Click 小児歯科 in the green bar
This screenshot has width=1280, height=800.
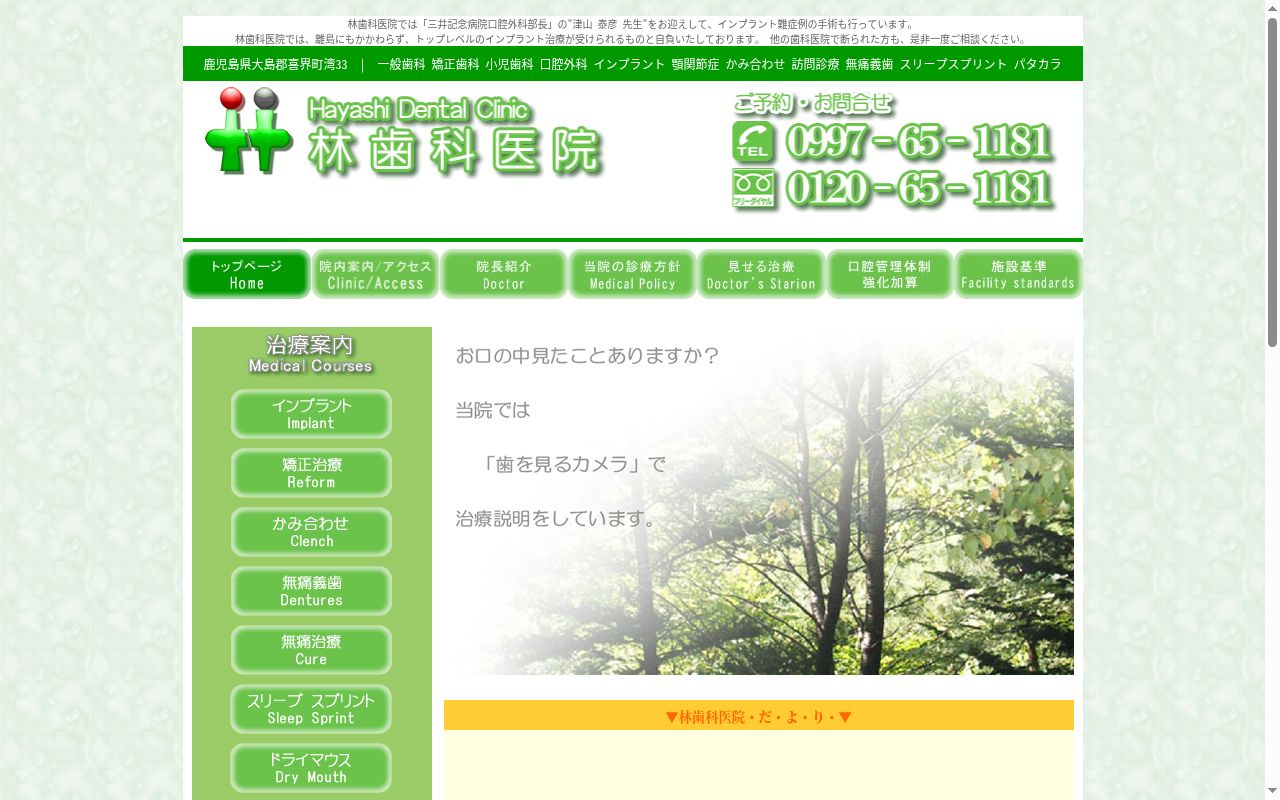(x=509, y=64)
